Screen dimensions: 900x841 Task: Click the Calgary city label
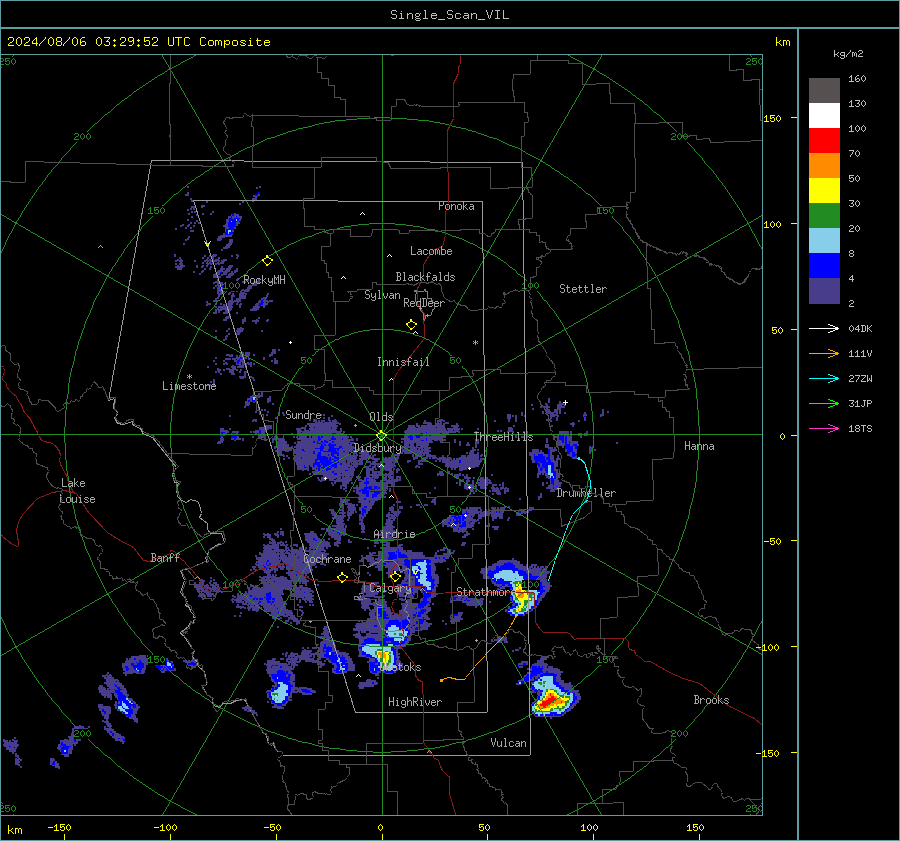point(390,588)
